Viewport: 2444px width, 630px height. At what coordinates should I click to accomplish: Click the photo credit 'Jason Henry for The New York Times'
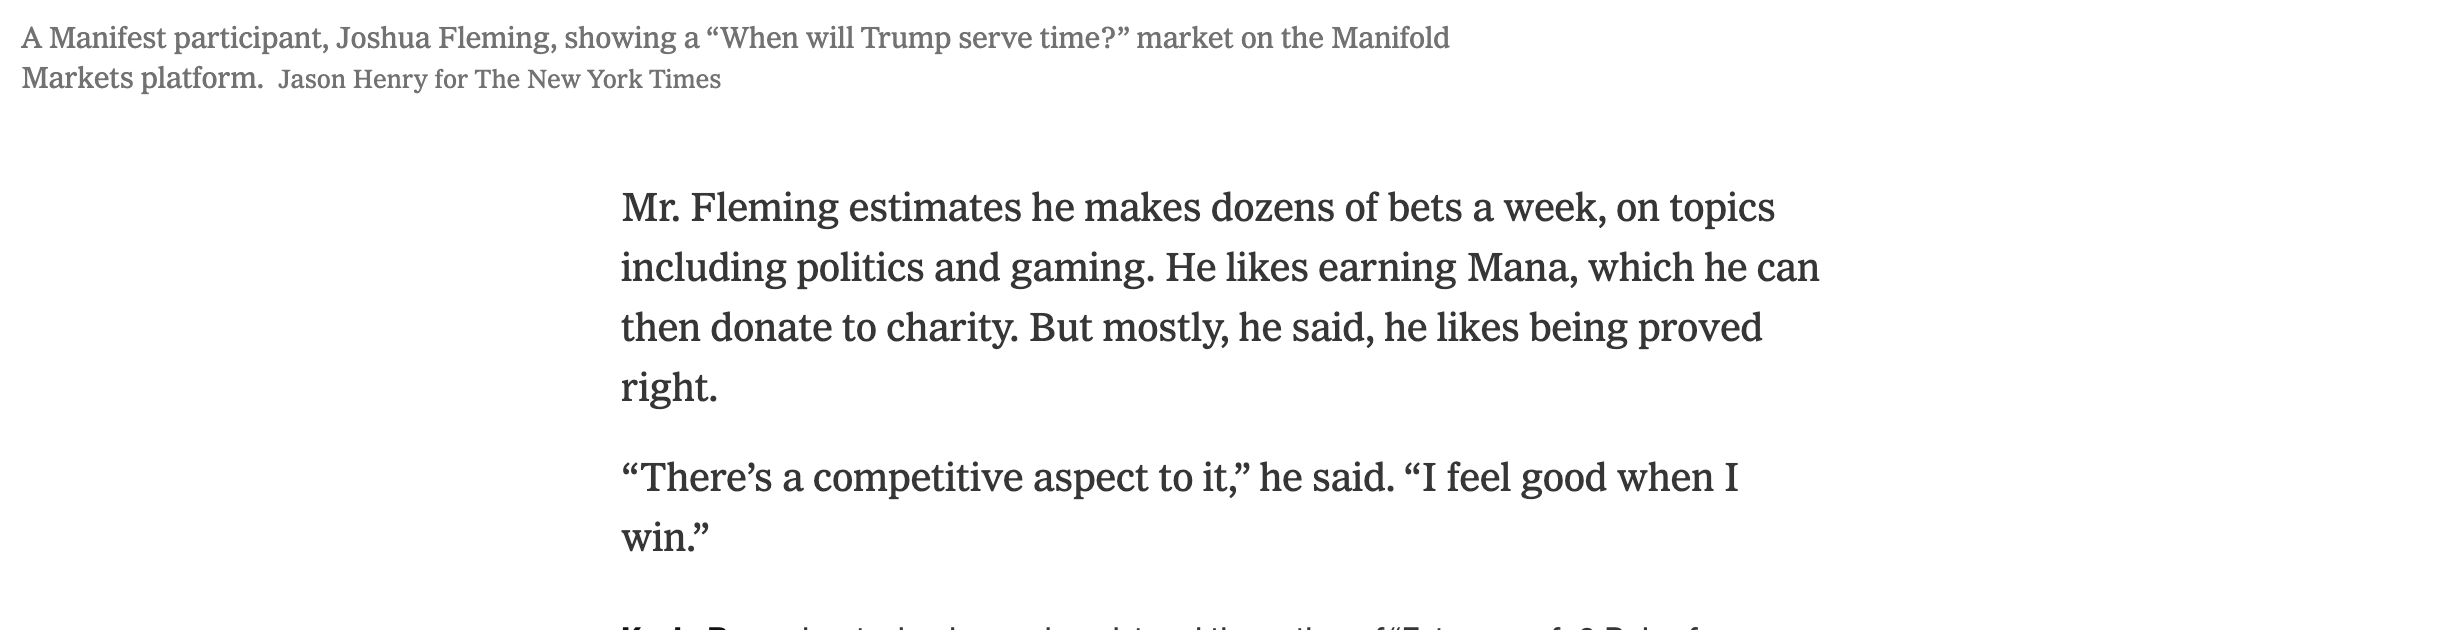(499, 79)
